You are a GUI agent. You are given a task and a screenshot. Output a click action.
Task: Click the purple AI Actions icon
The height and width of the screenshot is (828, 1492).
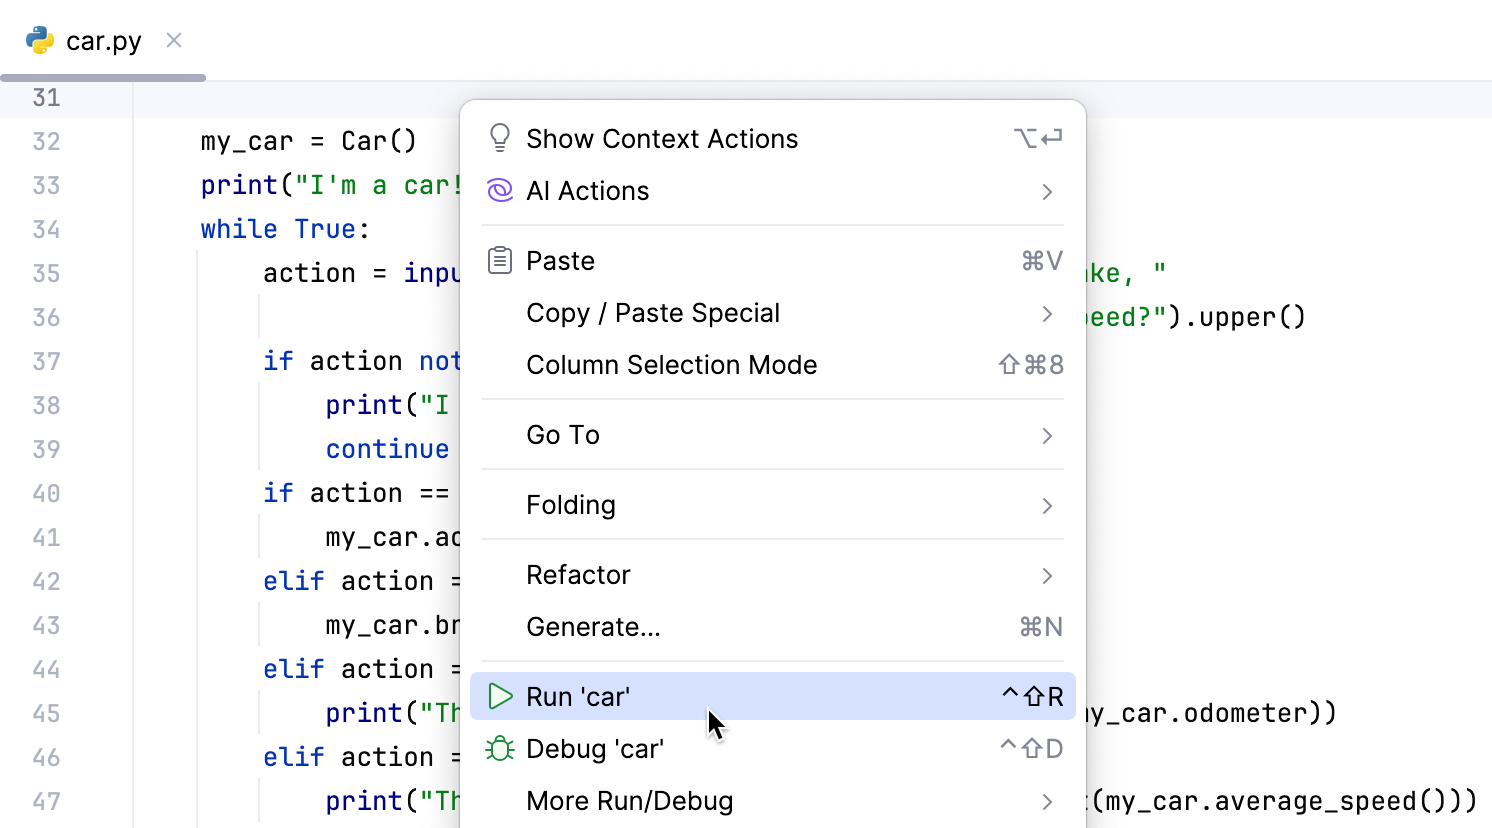coord(499,190)
